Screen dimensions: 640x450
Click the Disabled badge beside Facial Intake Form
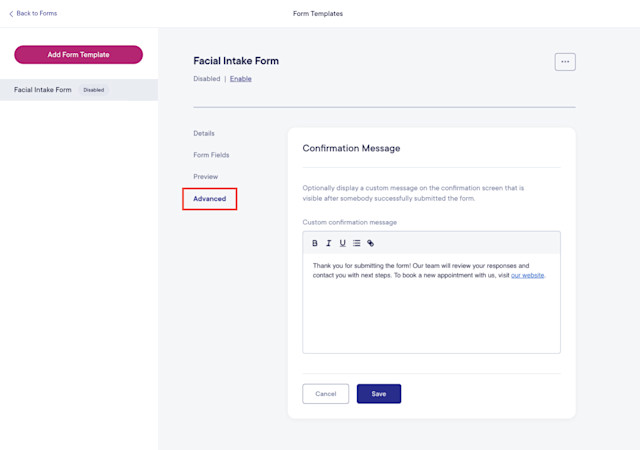coord(93,90)
